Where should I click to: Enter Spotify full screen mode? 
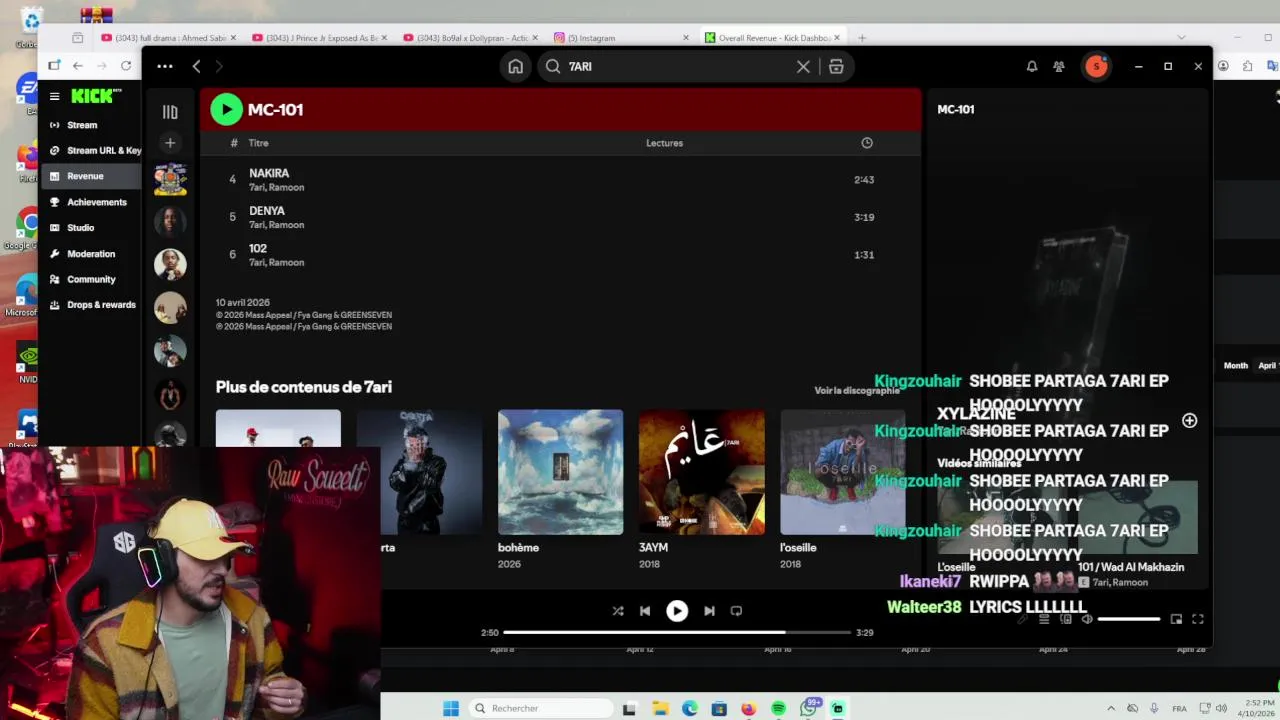pyautogui.click(x=1198, y=619)
